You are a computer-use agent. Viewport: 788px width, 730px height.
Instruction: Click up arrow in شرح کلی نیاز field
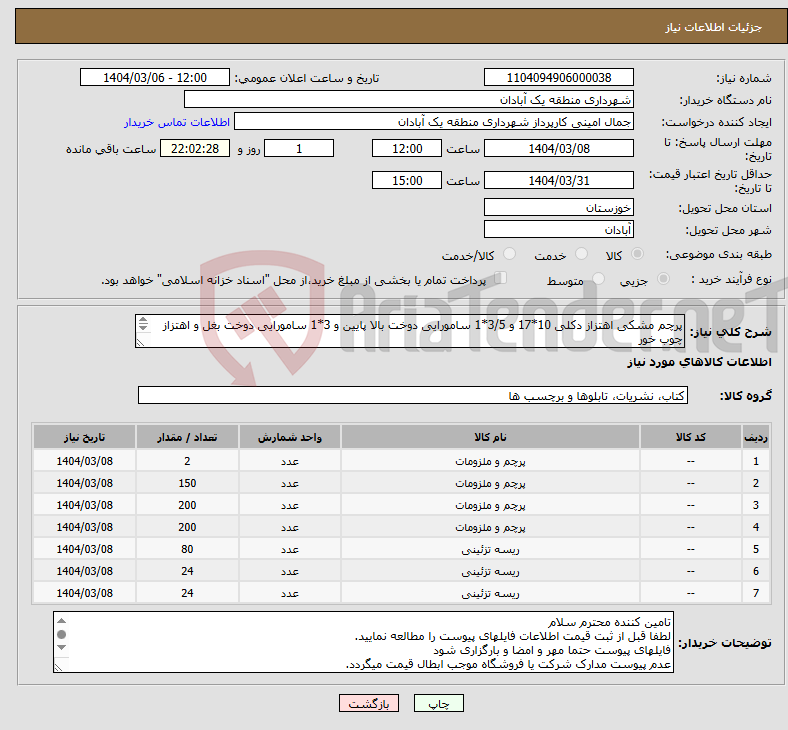(143, 321)
